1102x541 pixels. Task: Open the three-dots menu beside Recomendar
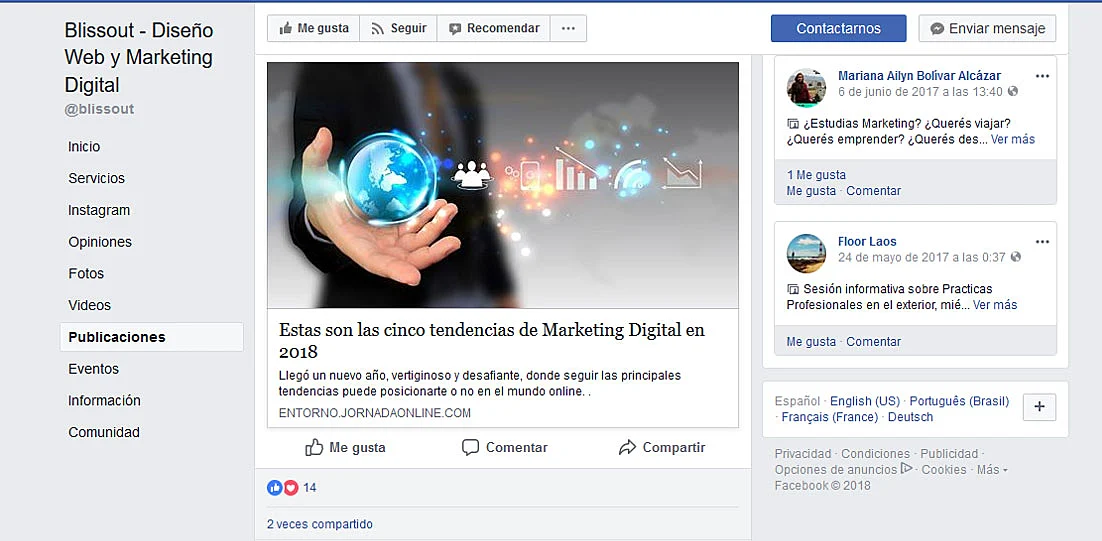[x=569, y=29]
